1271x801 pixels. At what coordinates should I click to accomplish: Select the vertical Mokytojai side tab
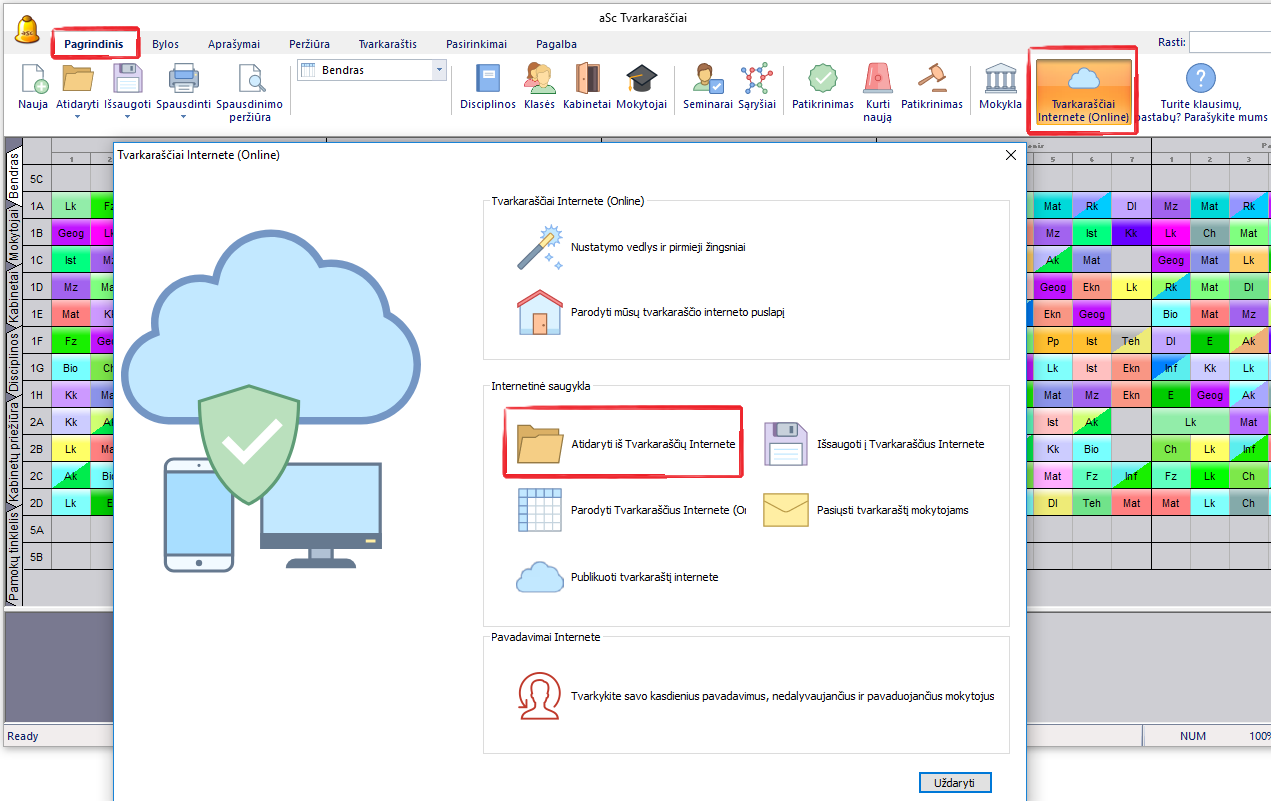coord(14,235)
